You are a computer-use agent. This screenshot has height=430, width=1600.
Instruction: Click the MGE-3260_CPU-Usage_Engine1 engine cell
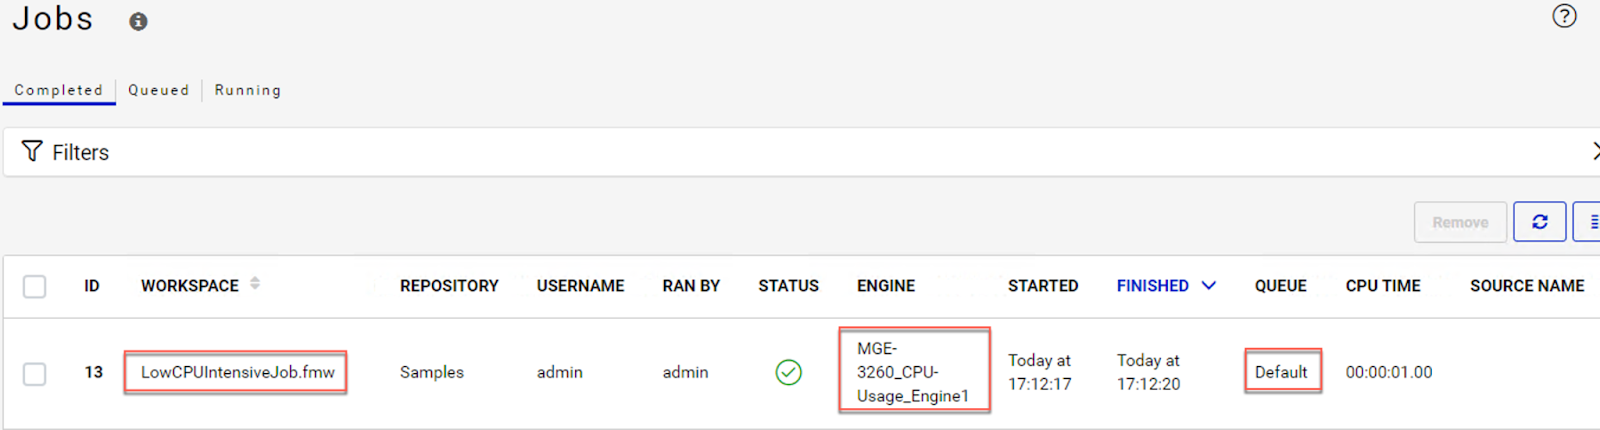[x=913, y=372]
